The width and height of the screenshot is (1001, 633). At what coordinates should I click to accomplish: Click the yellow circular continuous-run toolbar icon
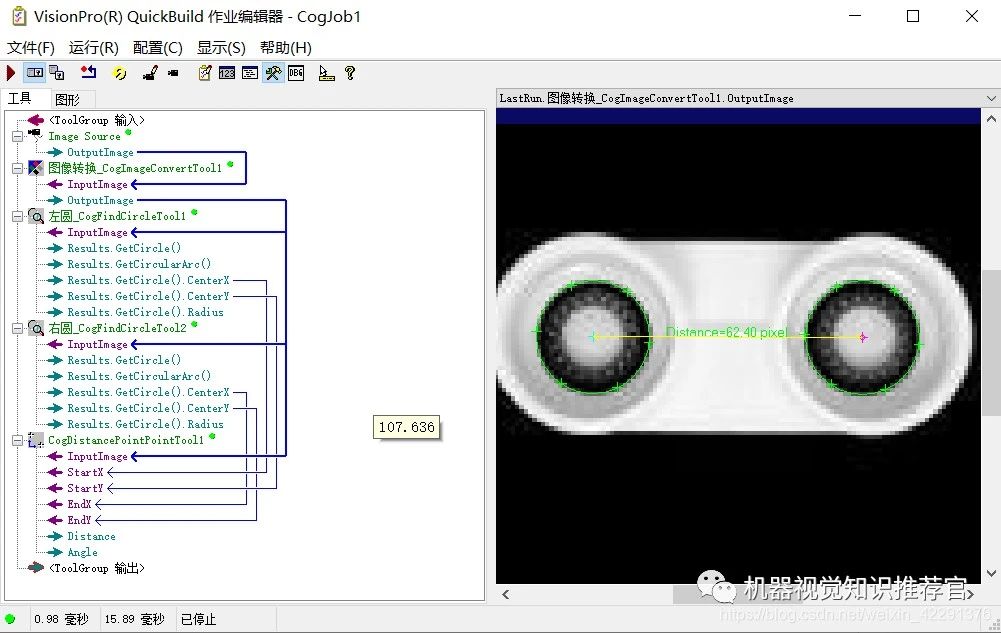pyautogui.click(x=119, y=73)
